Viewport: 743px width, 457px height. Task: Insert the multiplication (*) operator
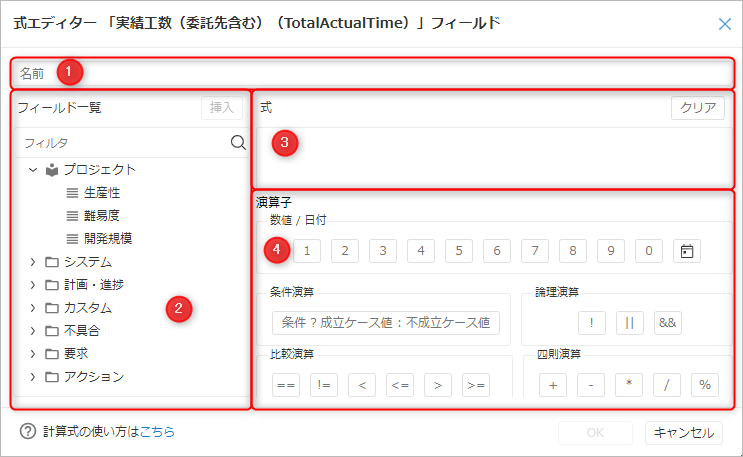(x=629, y=386)
